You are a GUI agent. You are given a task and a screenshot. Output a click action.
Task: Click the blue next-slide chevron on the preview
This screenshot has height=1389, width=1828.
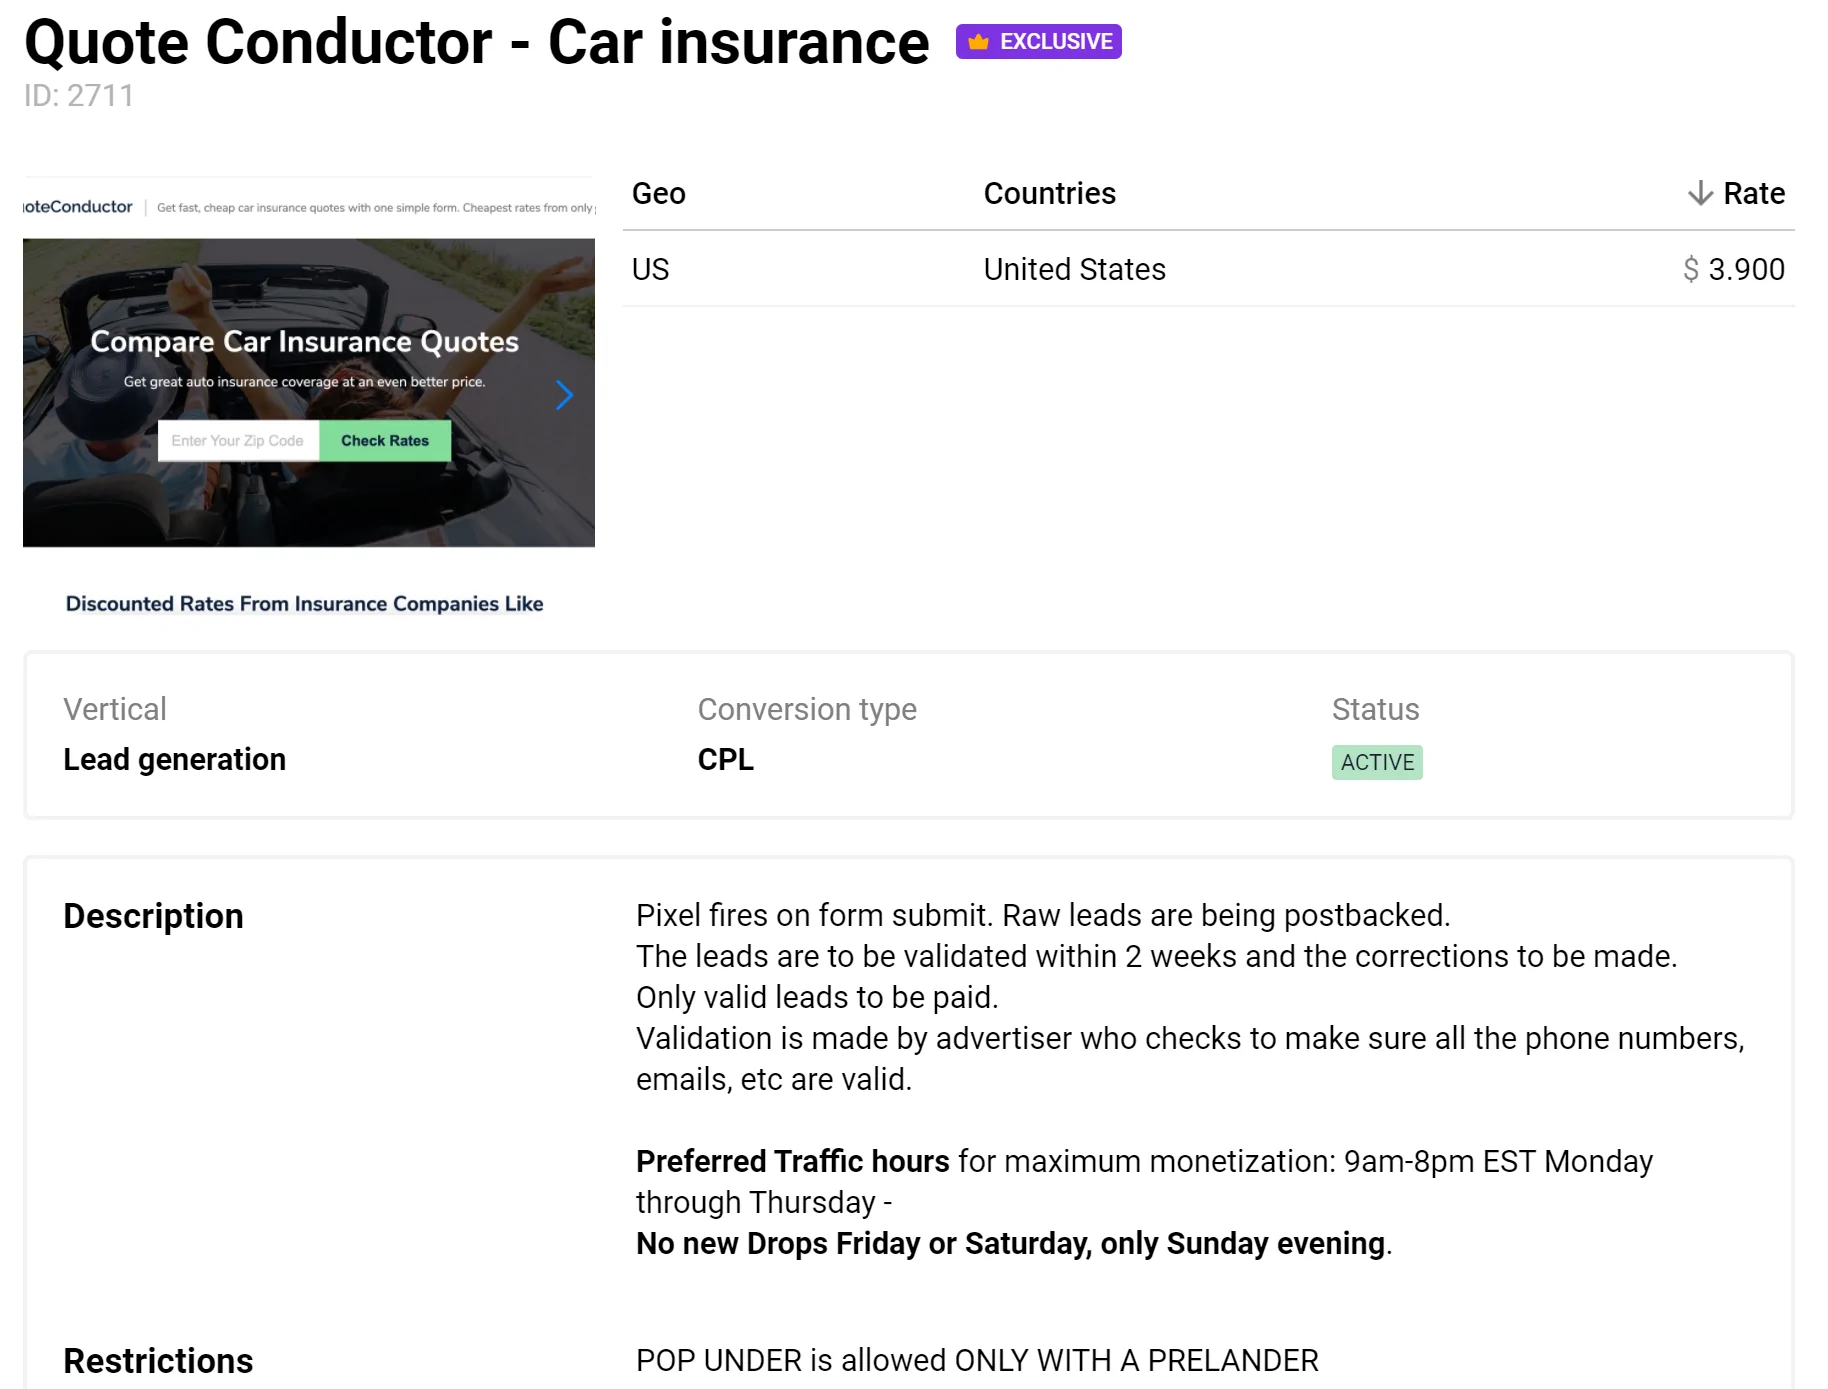tap(565, 396)
